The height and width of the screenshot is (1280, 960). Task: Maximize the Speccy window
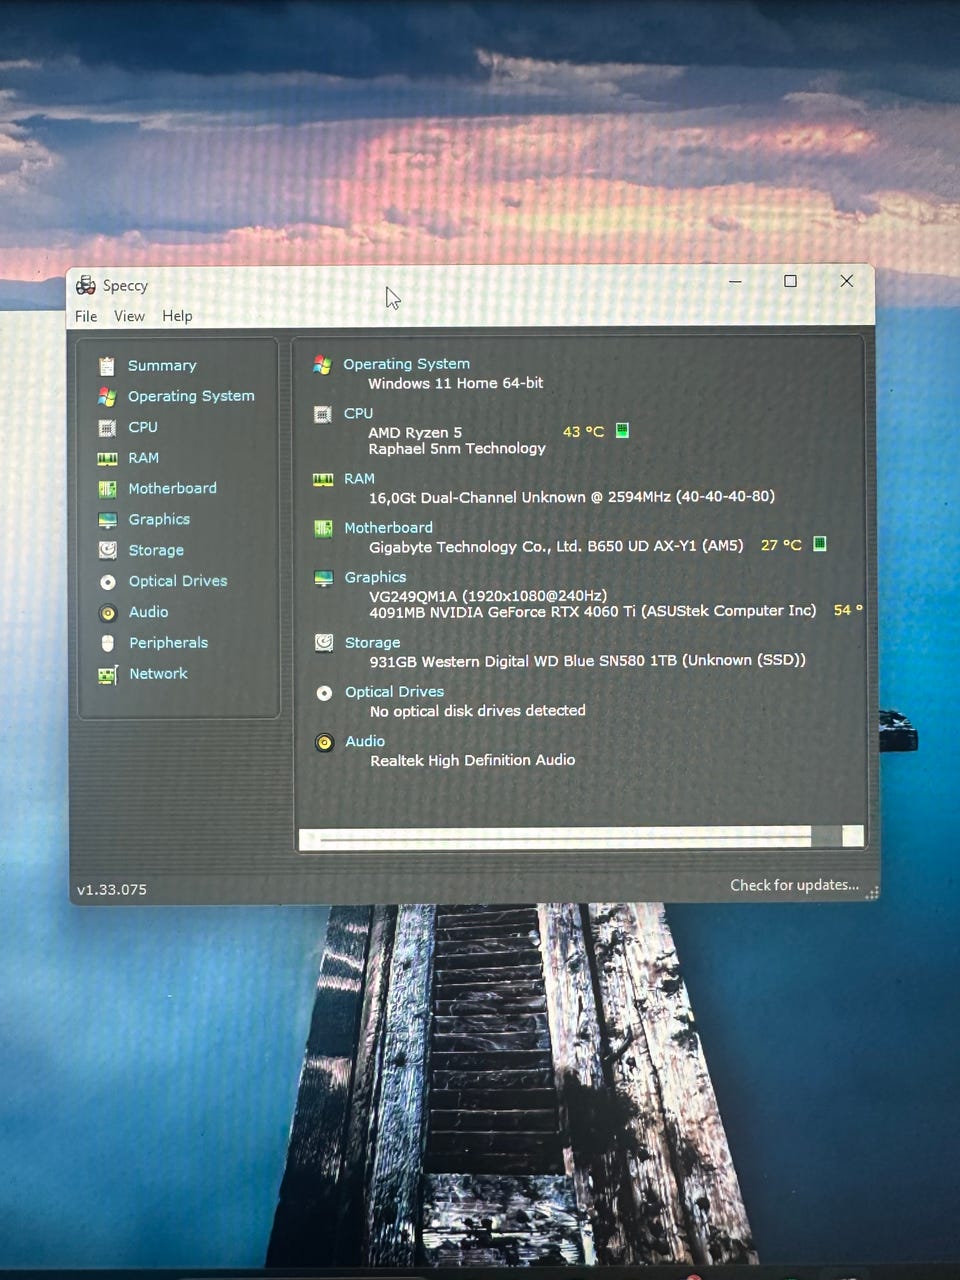coord(790,281)
